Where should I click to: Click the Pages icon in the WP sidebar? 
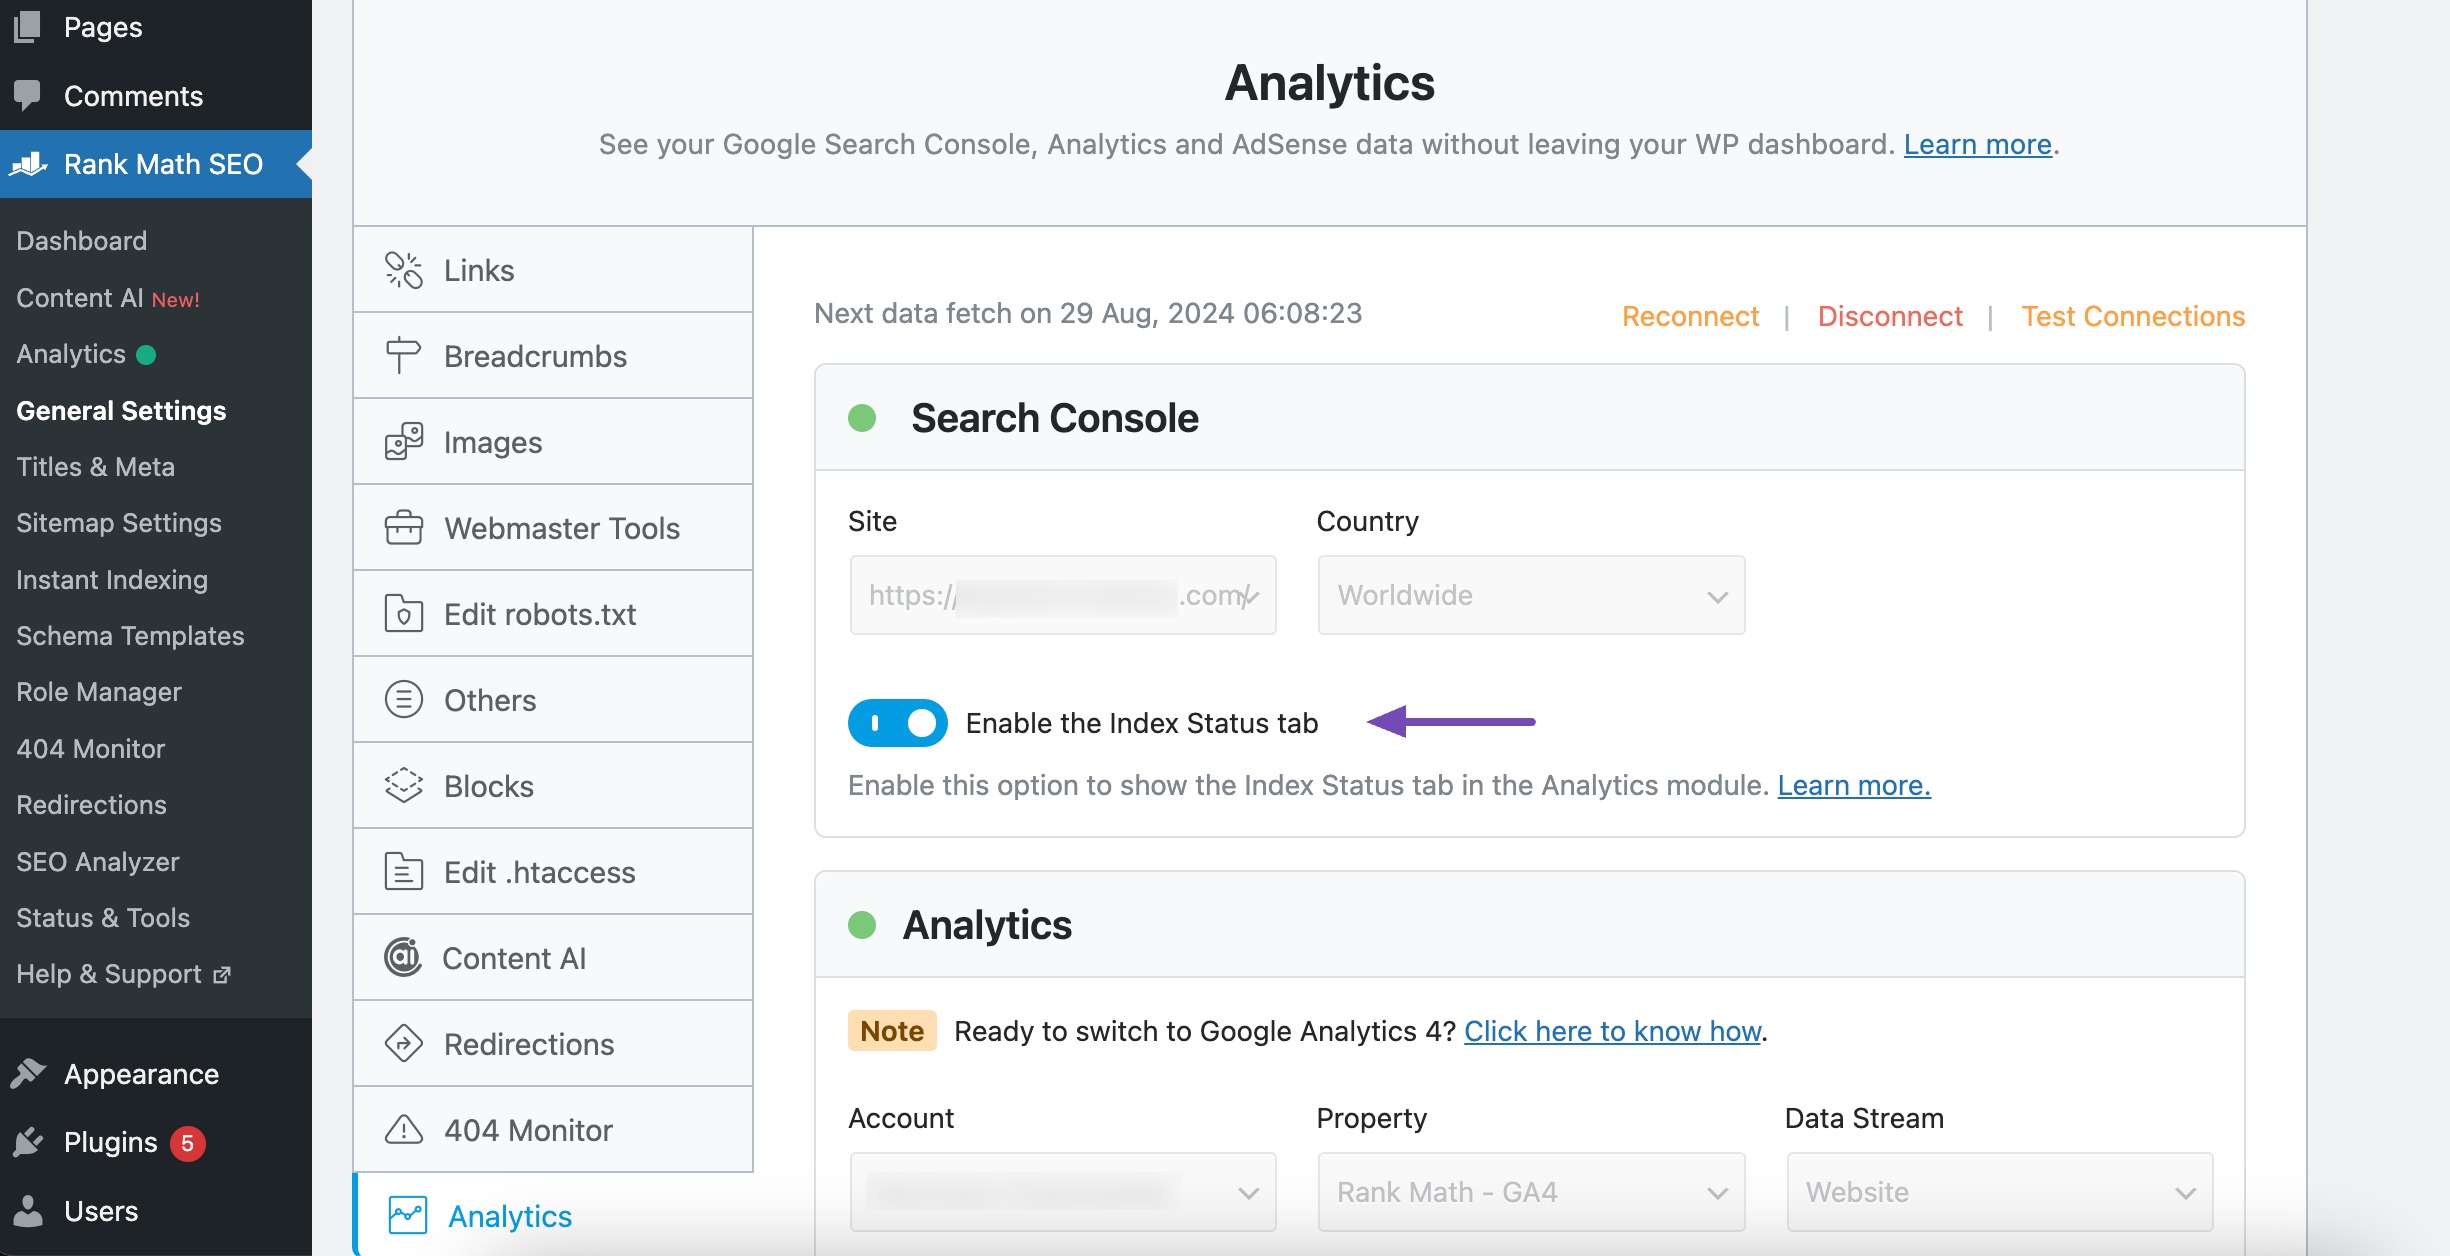click(x=27, y=27)
